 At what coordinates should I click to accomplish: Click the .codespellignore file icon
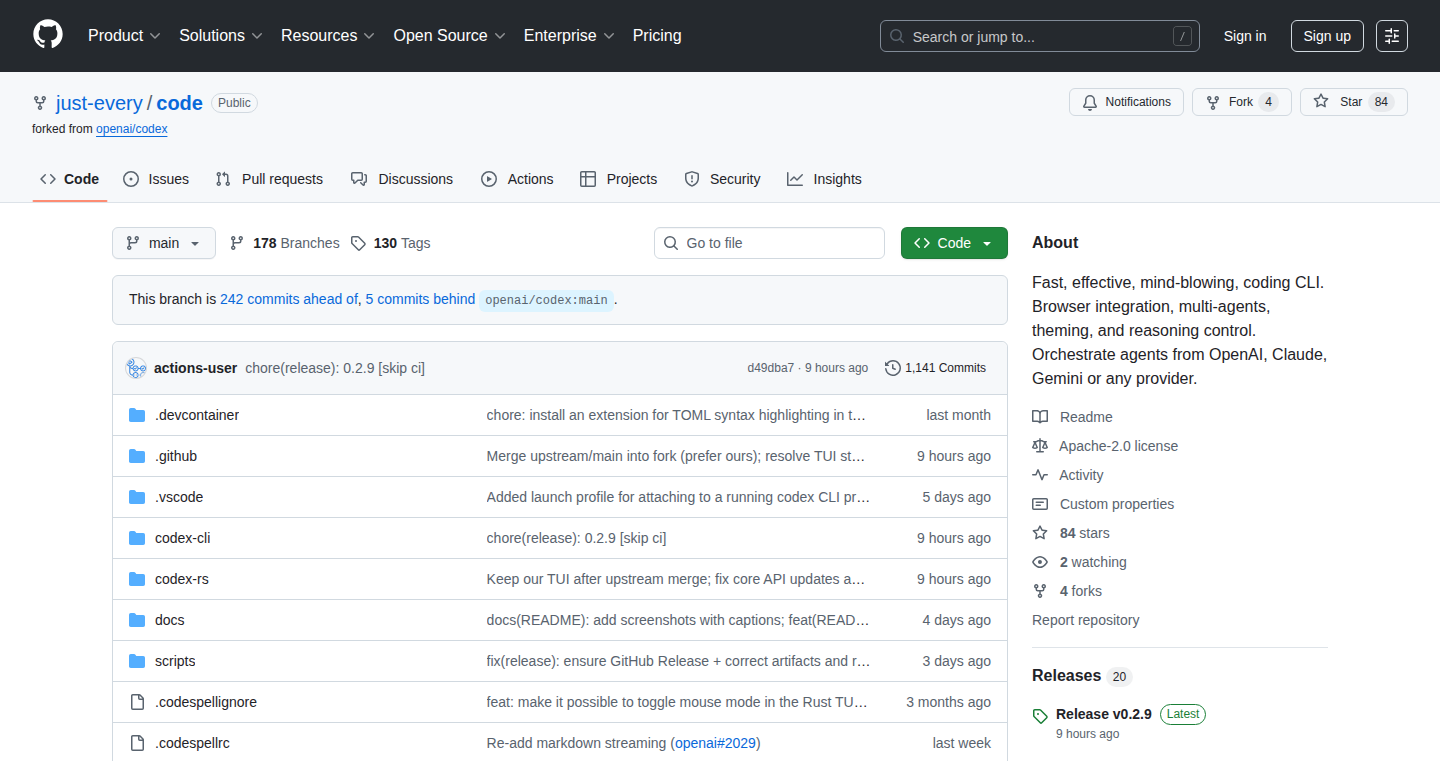137,702
